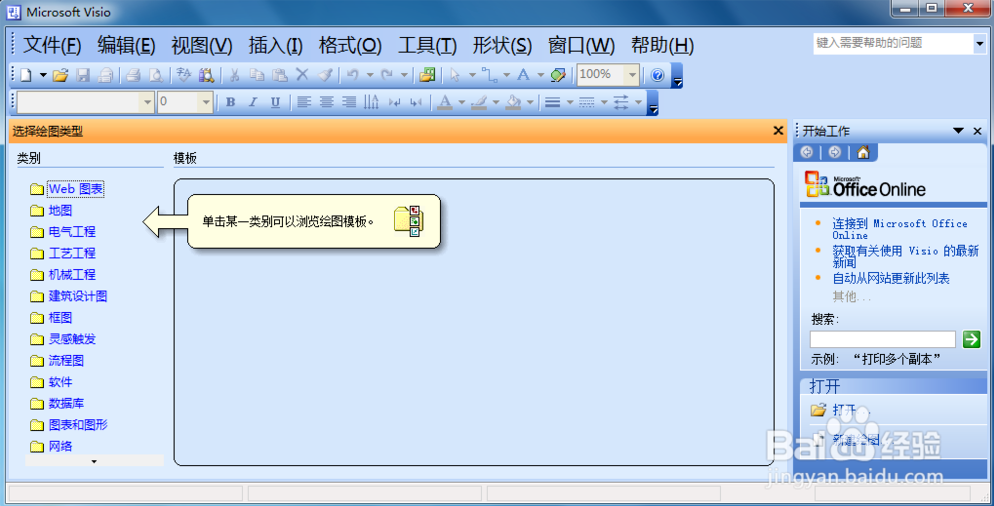Click the Line Weight icon
Viewport: 994px width, 506px height.
(553, 102)
